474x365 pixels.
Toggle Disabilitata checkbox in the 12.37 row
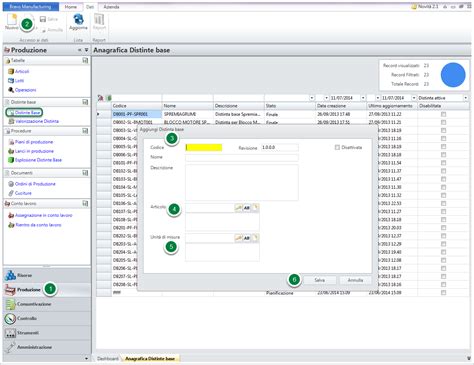(443, 236)
